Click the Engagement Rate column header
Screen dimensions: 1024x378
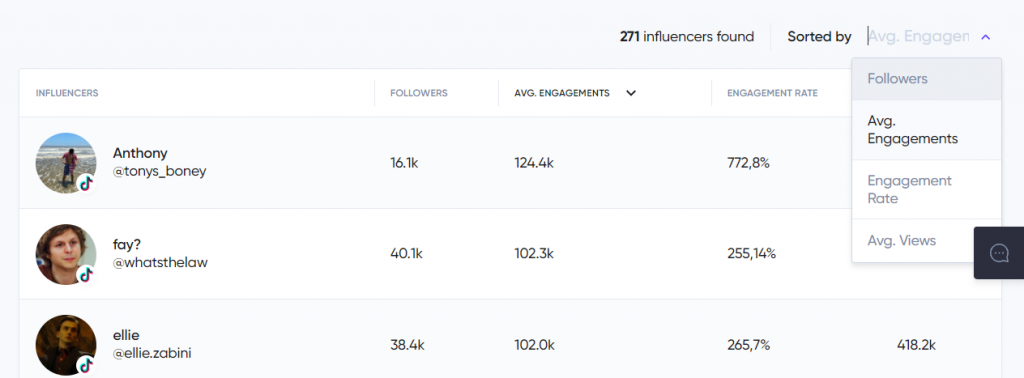pos(772,93)
